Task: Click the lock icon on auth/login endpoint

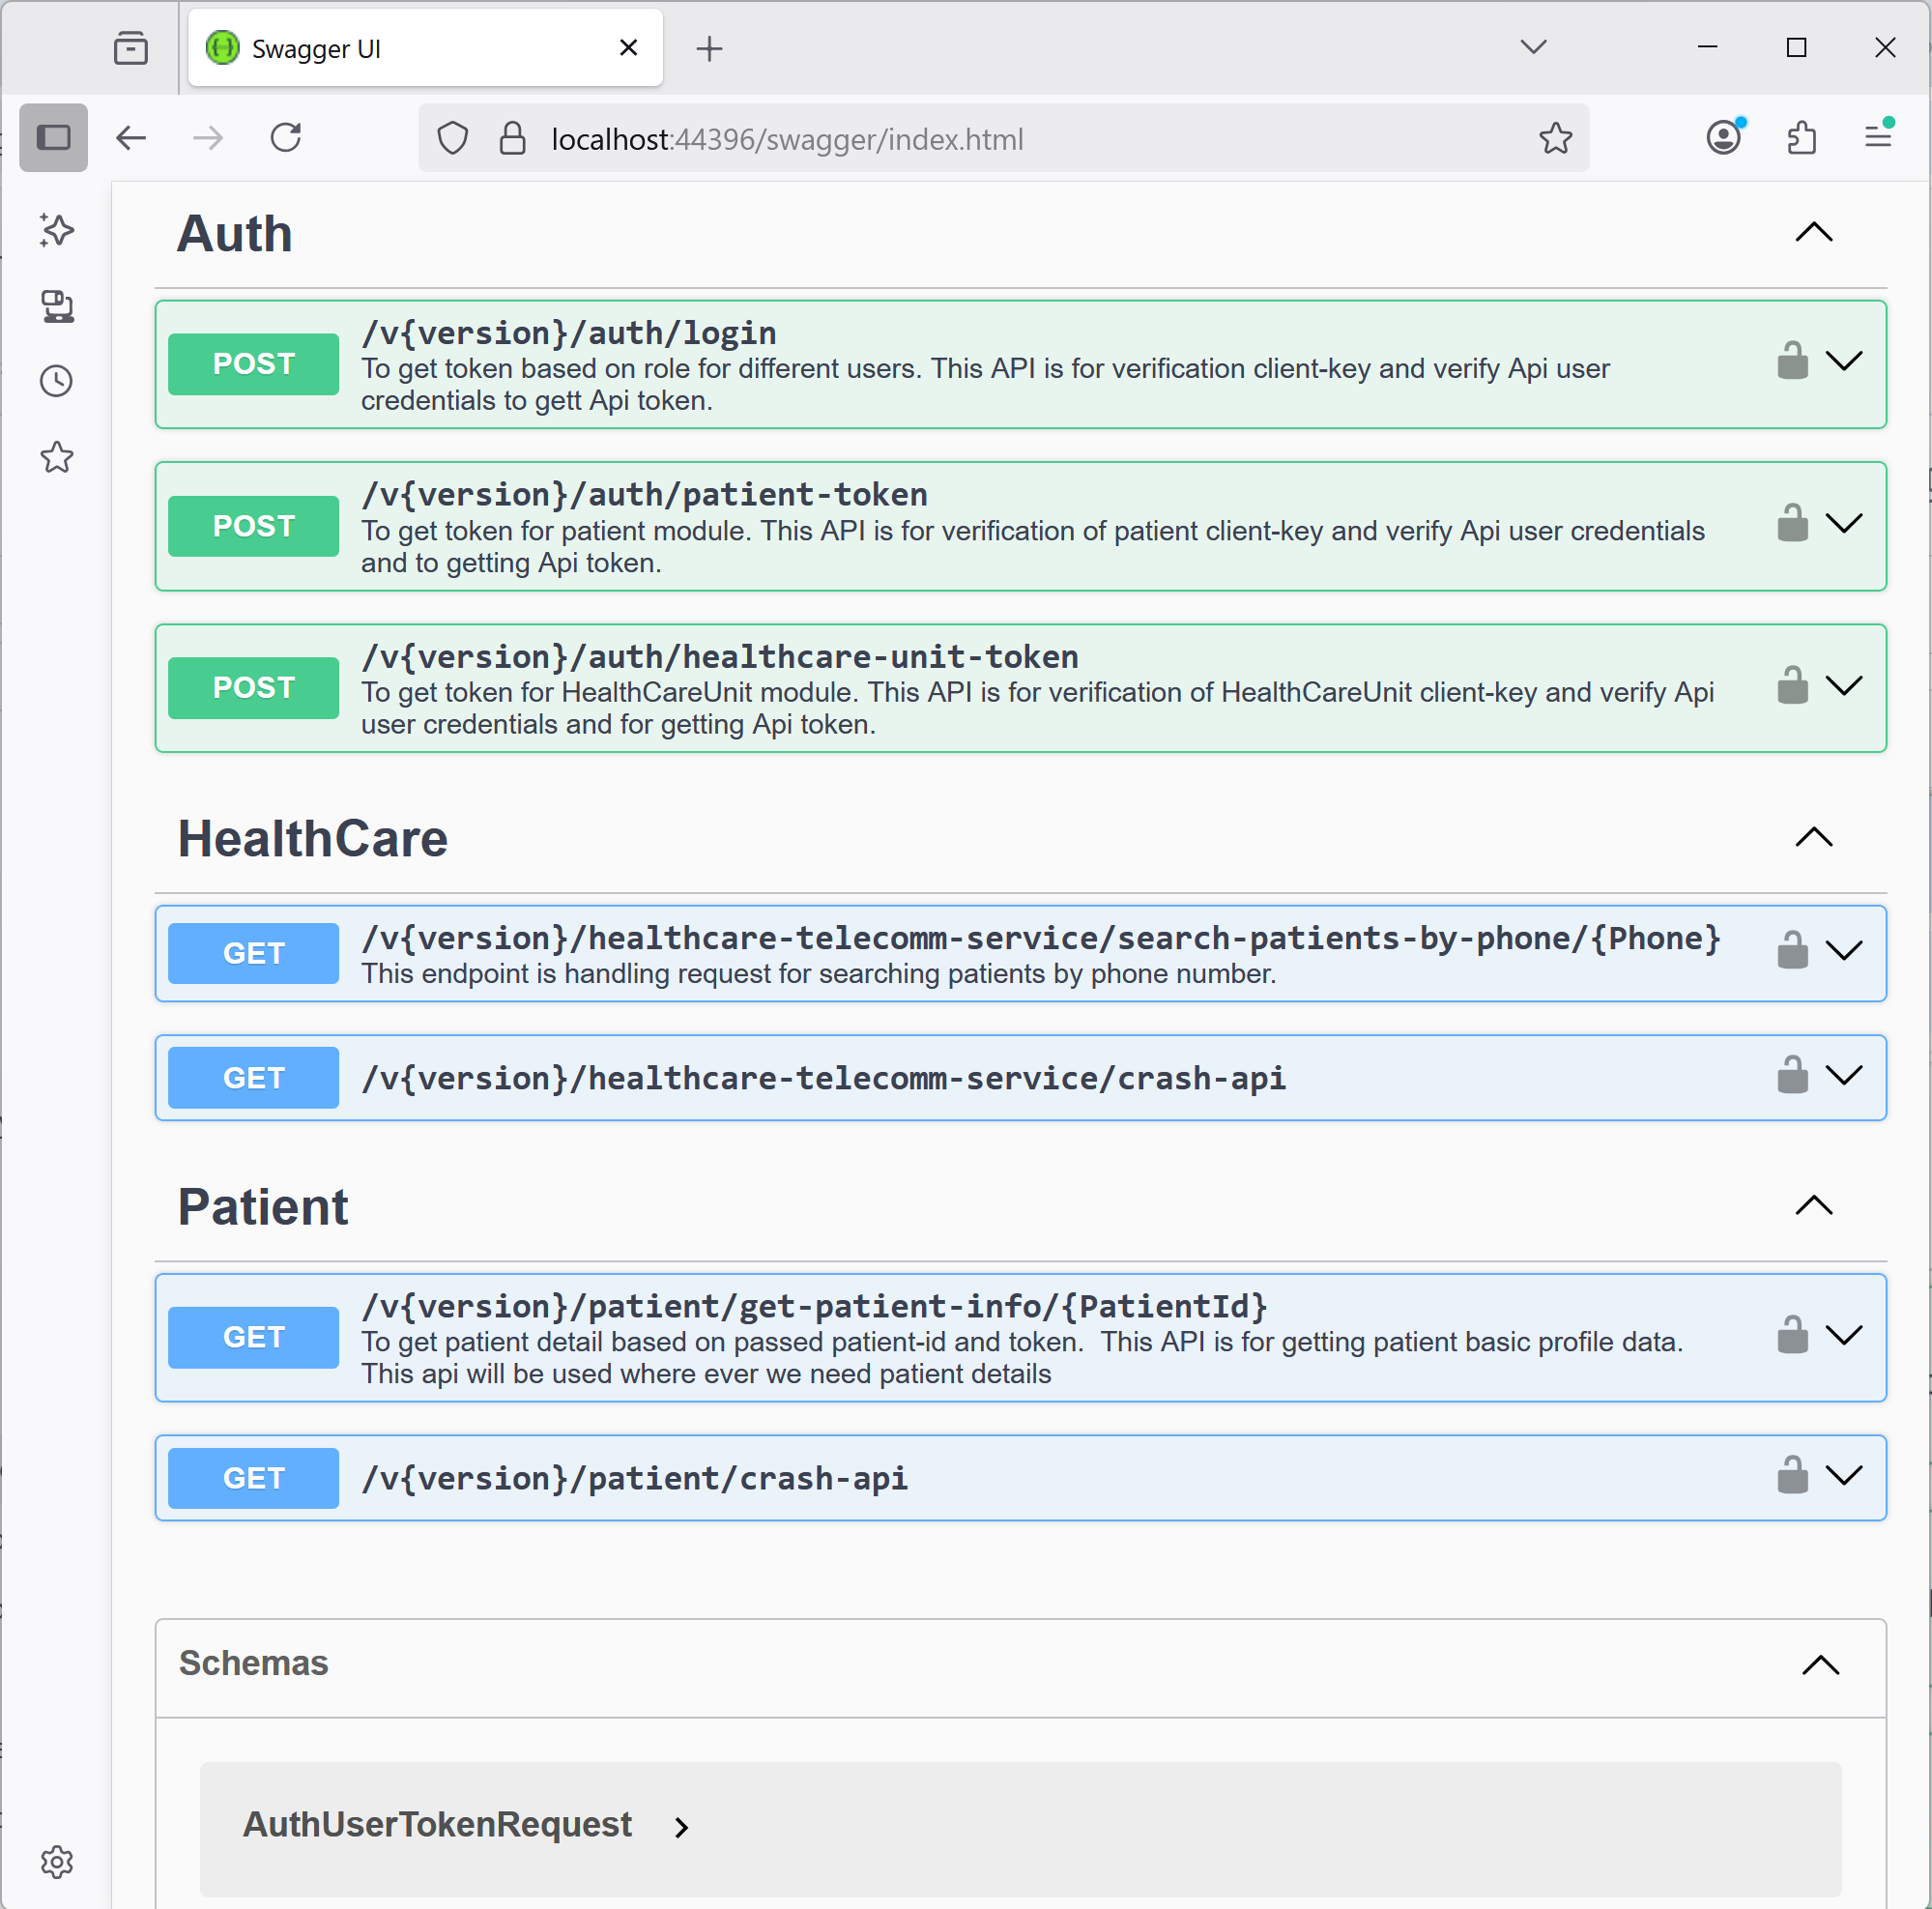Action: coord(1792,361)
